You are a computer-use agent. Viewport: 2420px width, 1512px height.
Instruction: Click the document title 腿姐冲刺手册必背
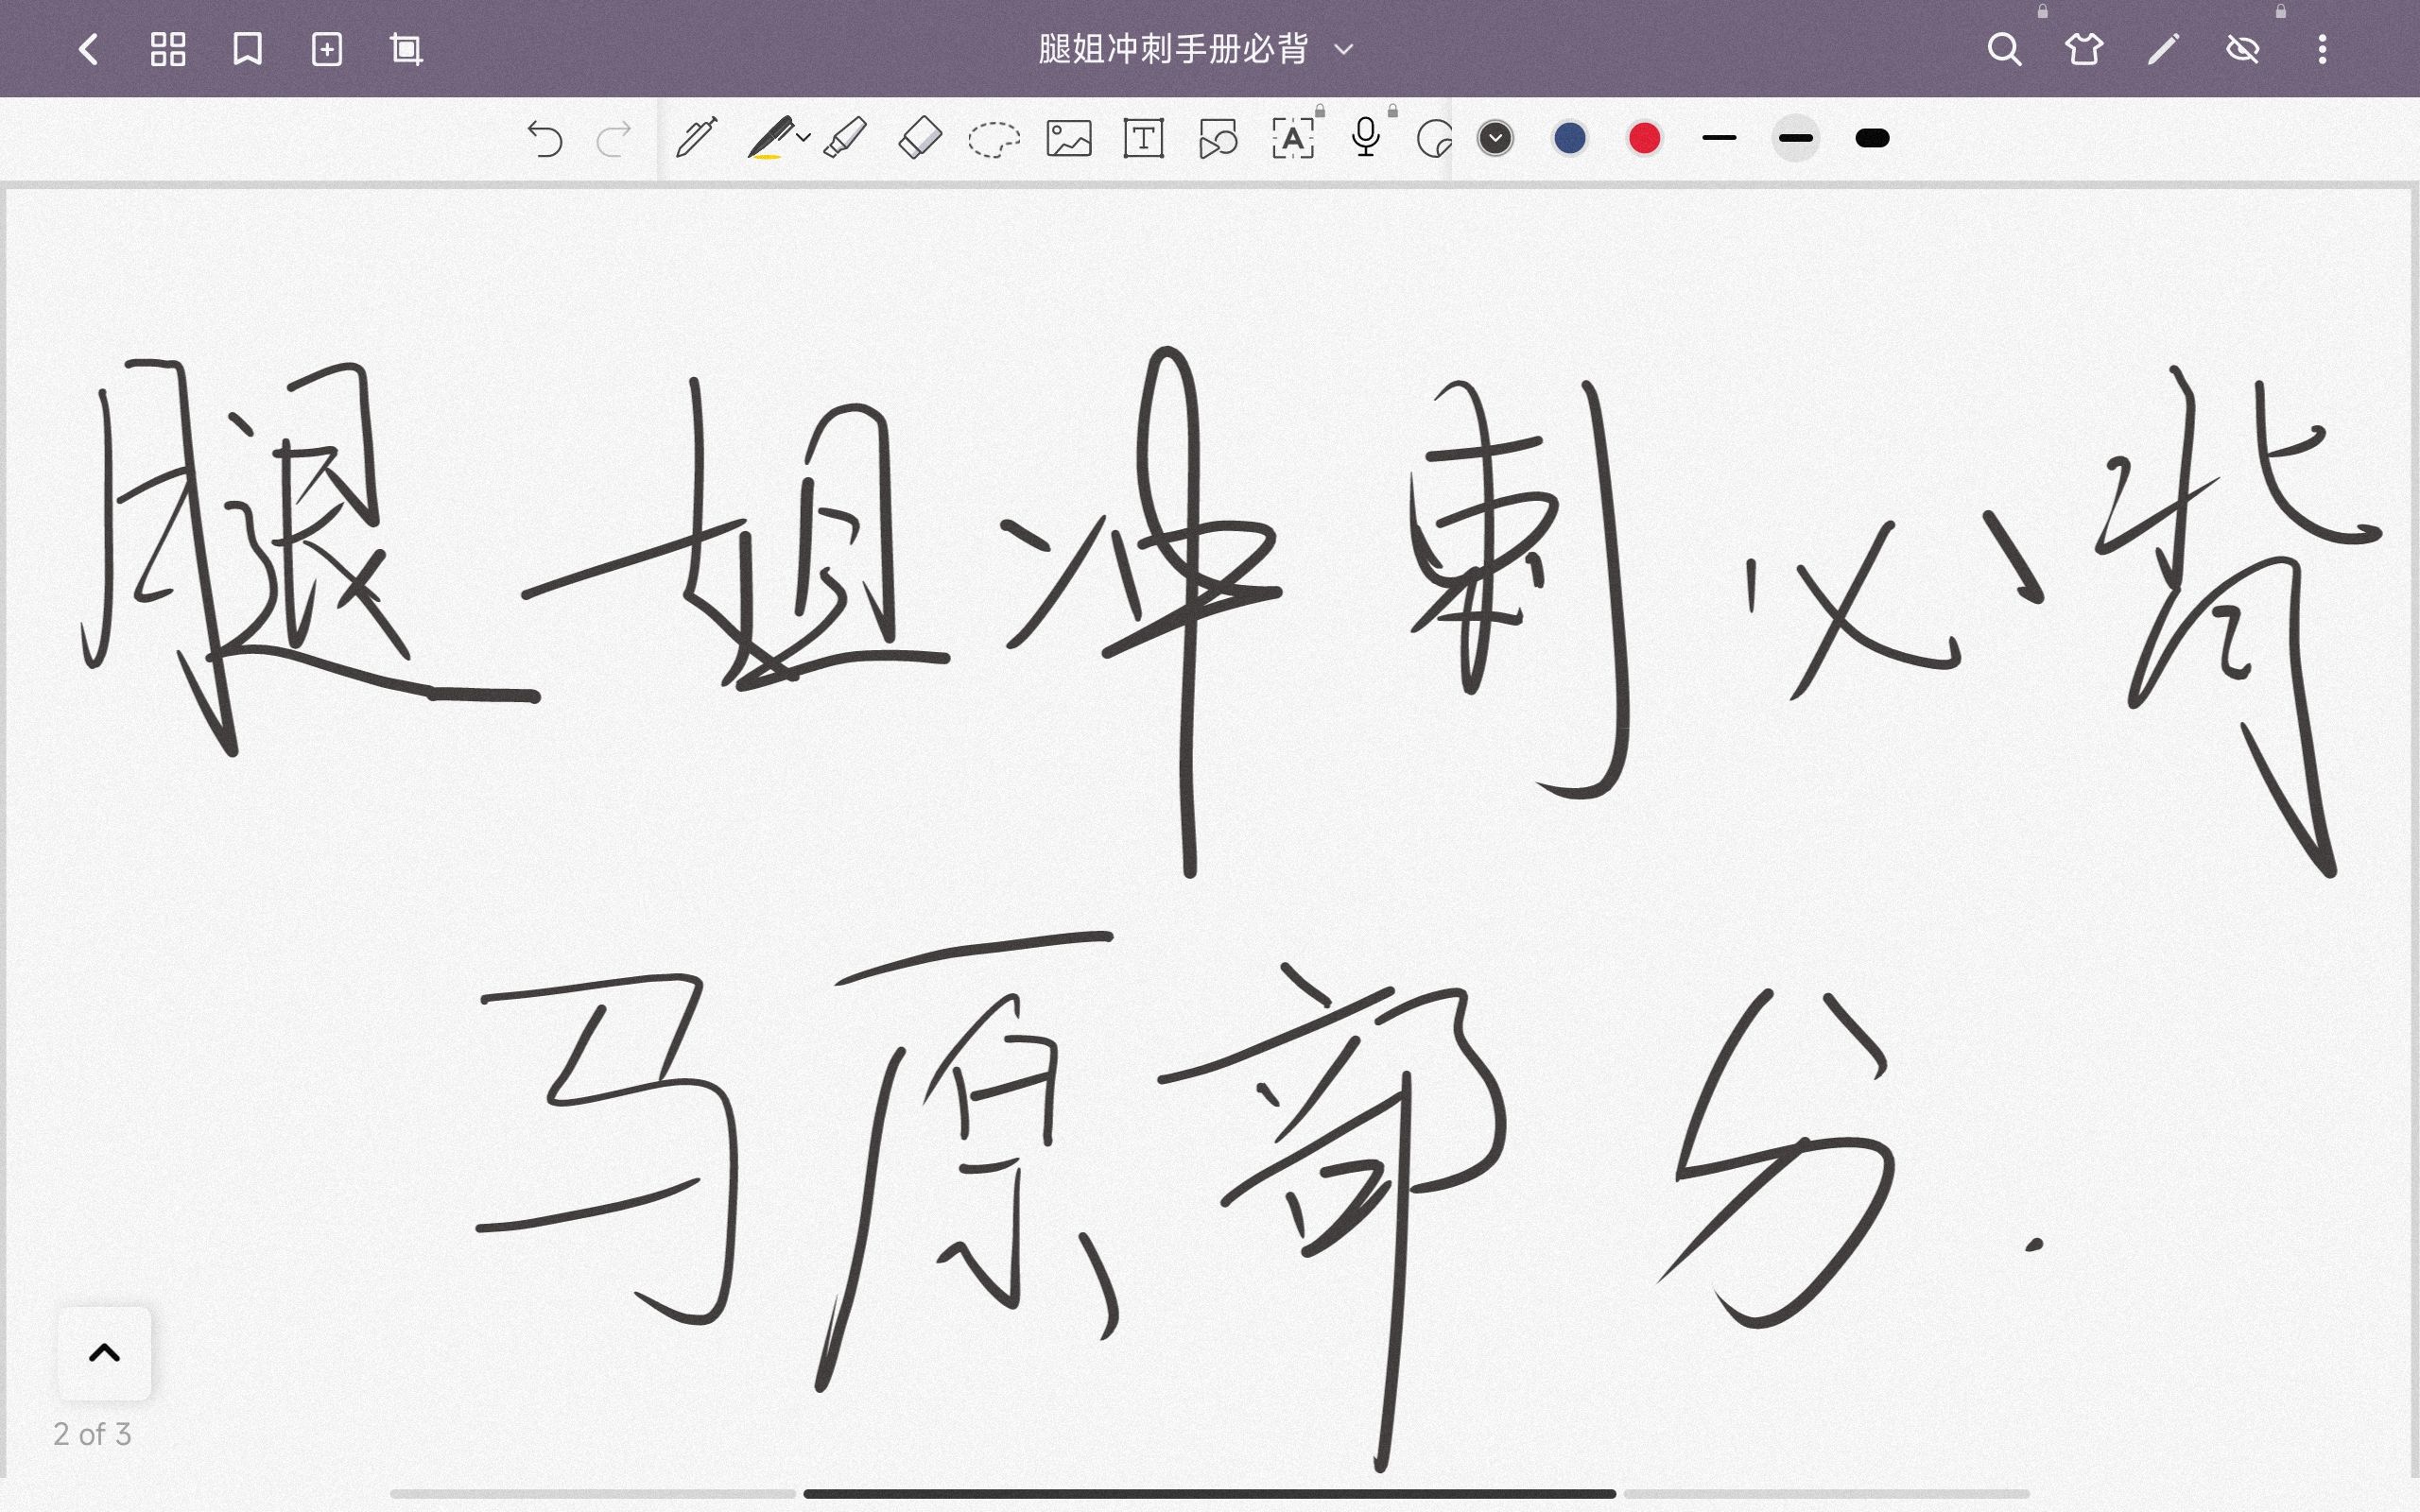point(1173,49)
